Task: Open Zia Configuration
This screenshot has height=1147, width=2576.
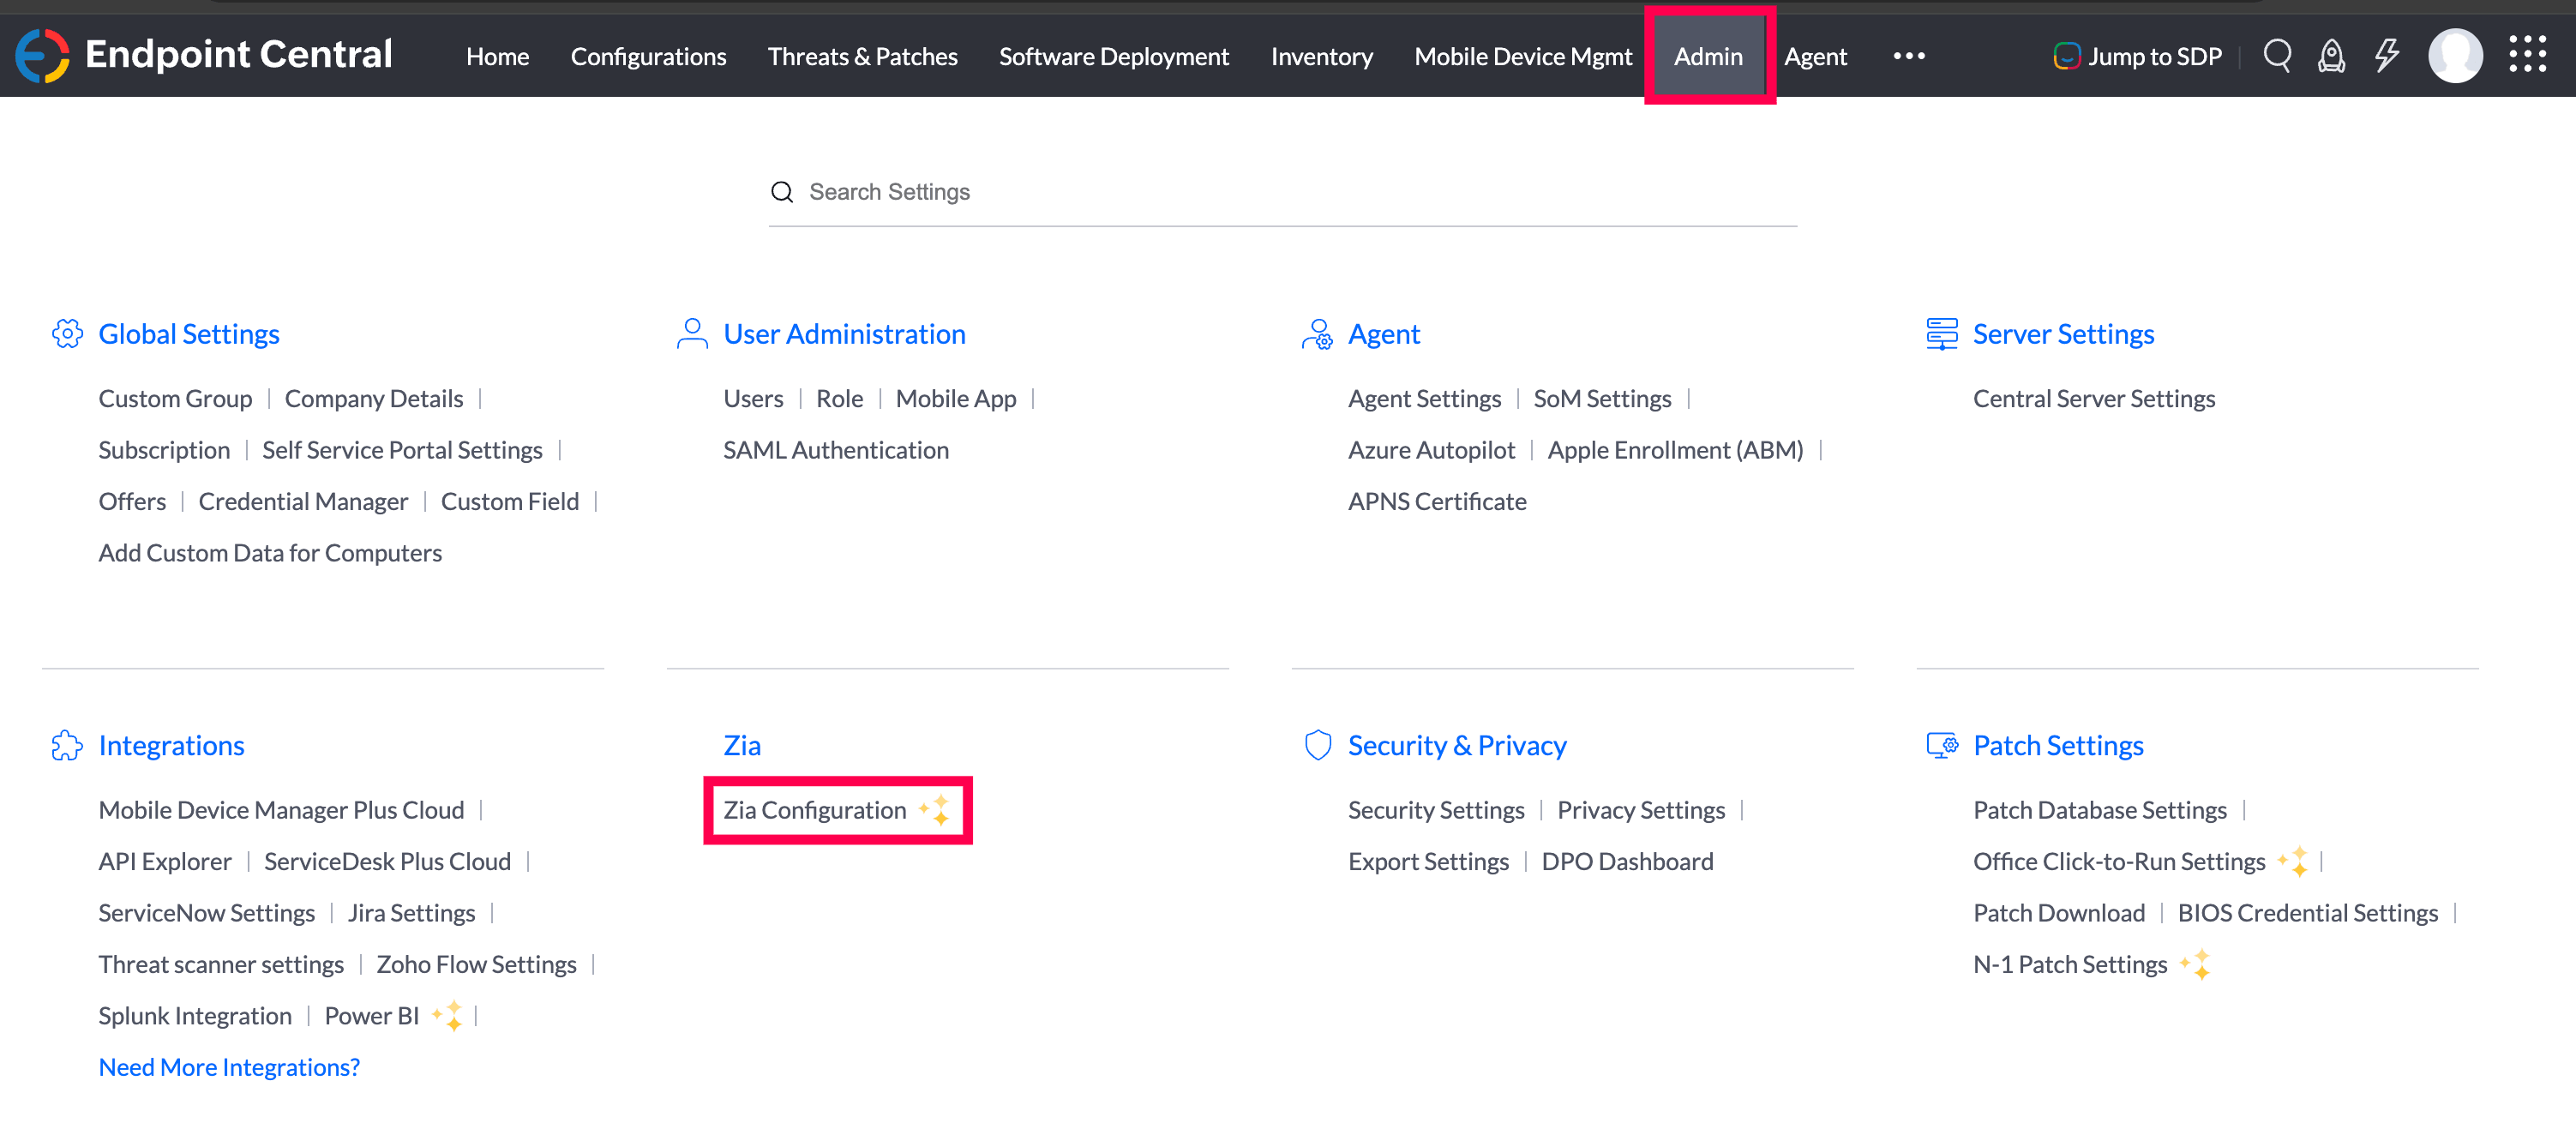Action: pyautogui.click(x=814, y=809)
